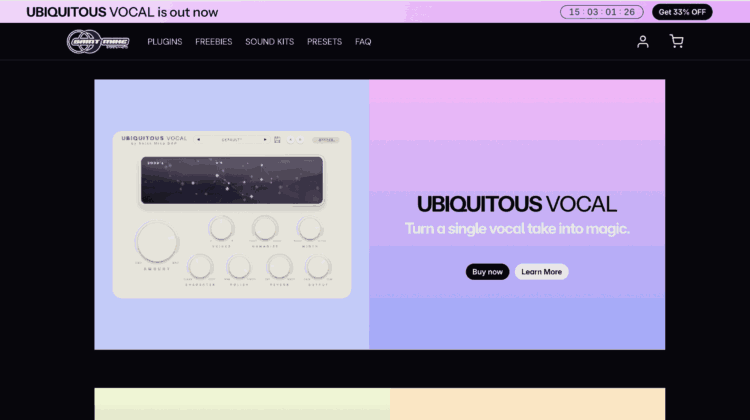This screenshot has height=420, width=750.
Task: Click the Get 33% OFF button
Action: tap(682, 12)
